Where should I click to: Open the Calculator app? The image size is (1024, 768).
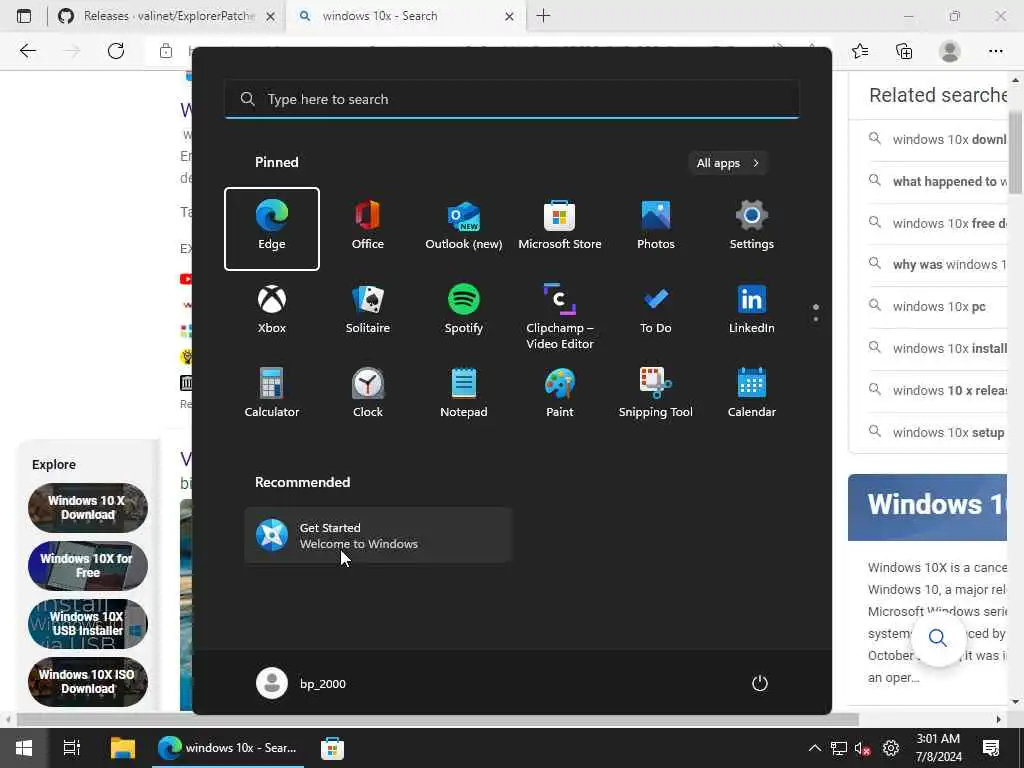272,394
